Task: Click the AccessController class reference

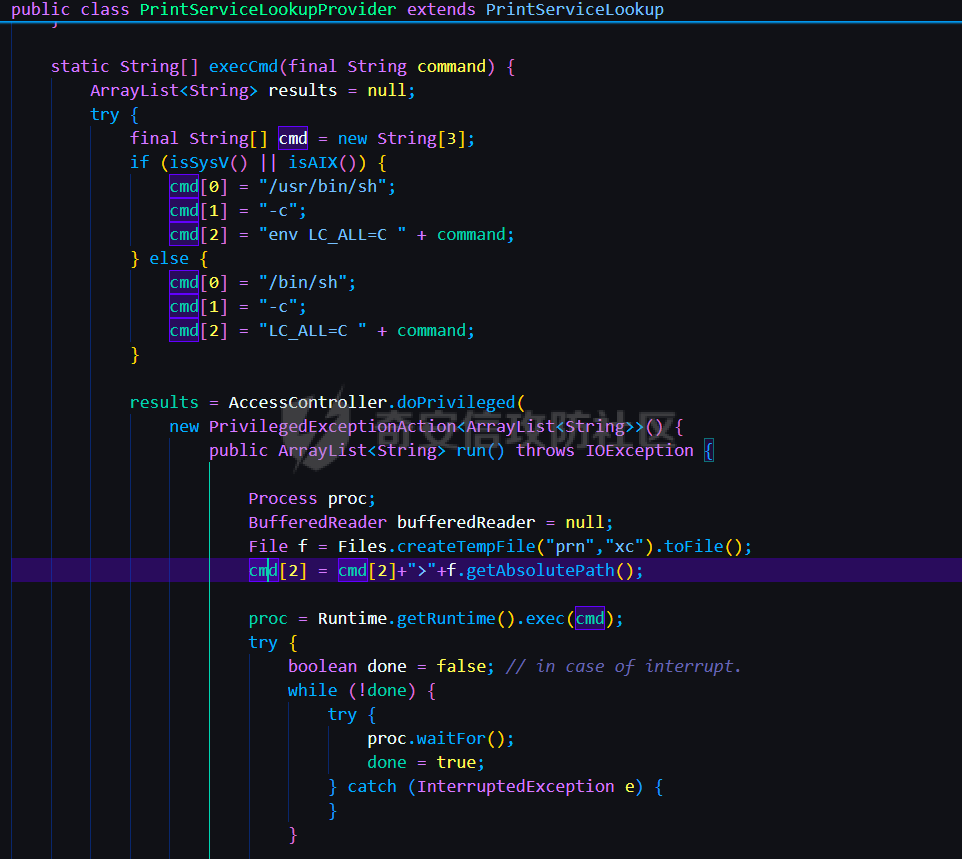Action: click(x=307, y=402)
